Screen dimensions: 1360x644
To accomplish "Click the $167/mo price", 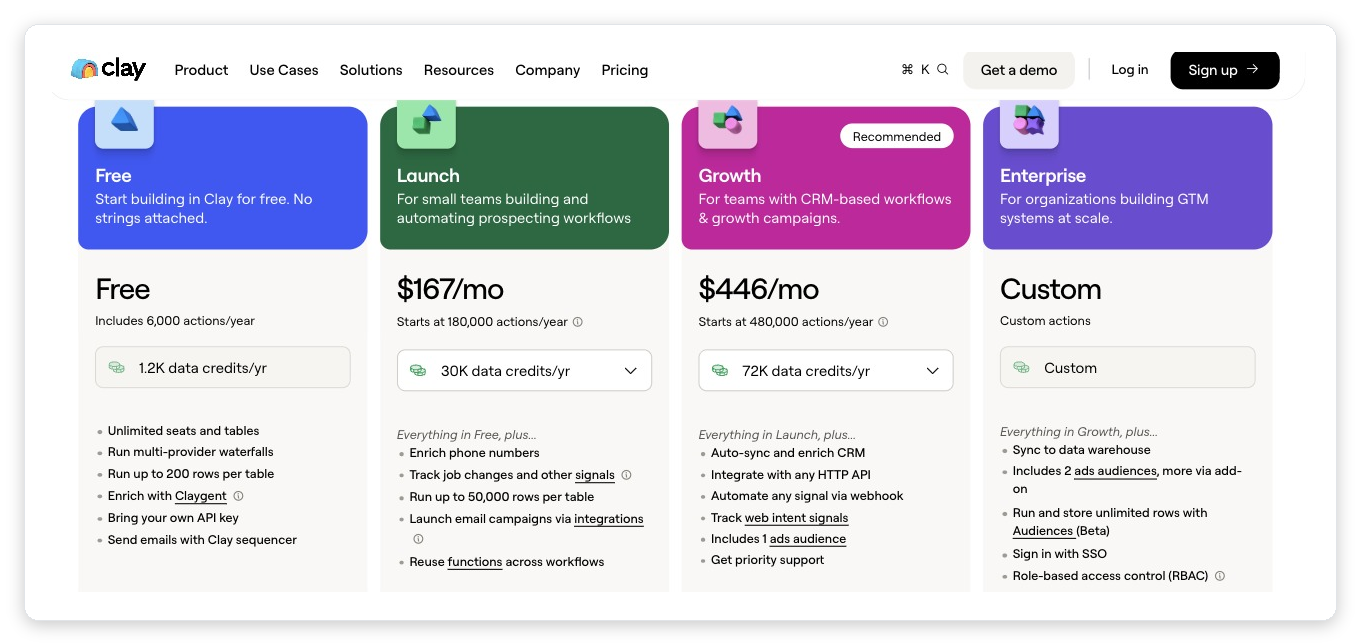I will click(450, 289).
